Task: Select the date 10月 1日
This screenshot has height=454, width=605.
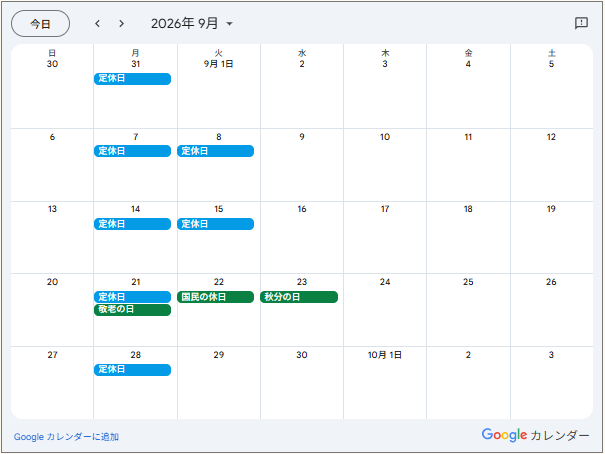Action: point(385,355)
